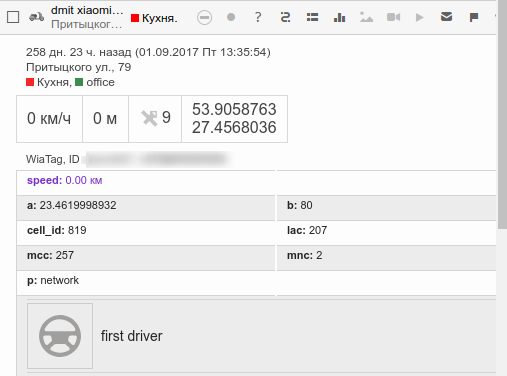Click the first driver steering wheel image

coord(60,336)
